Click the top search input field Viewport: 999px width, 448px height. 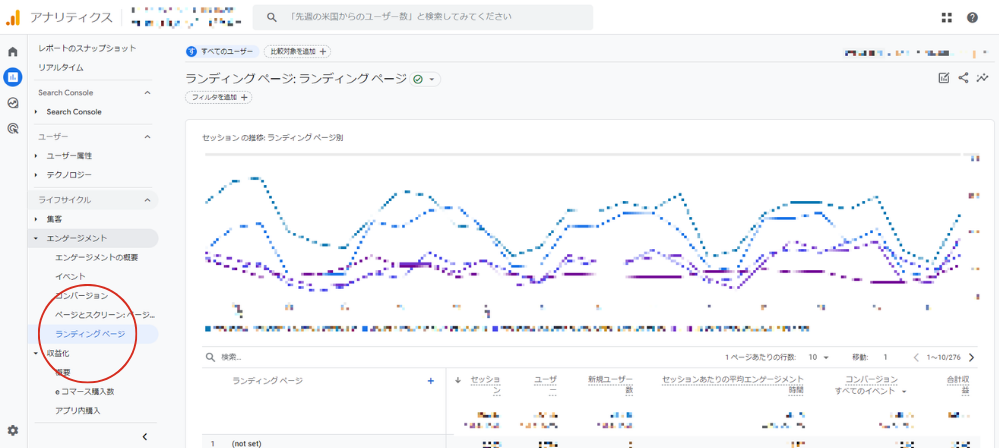click(x=423, y=17)
